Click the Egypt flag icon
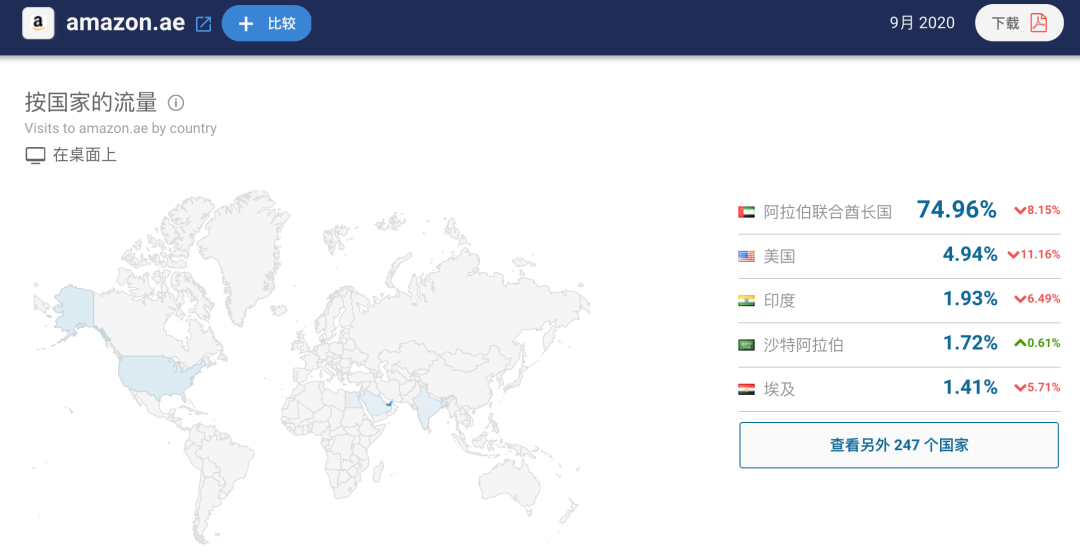1080x557 pixels. (x=746, y=389)
